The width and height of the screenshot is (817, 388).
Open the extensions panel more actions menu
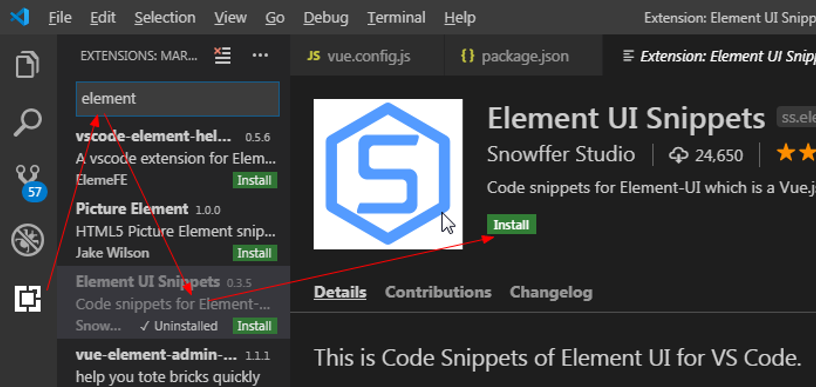pos(260,55)
